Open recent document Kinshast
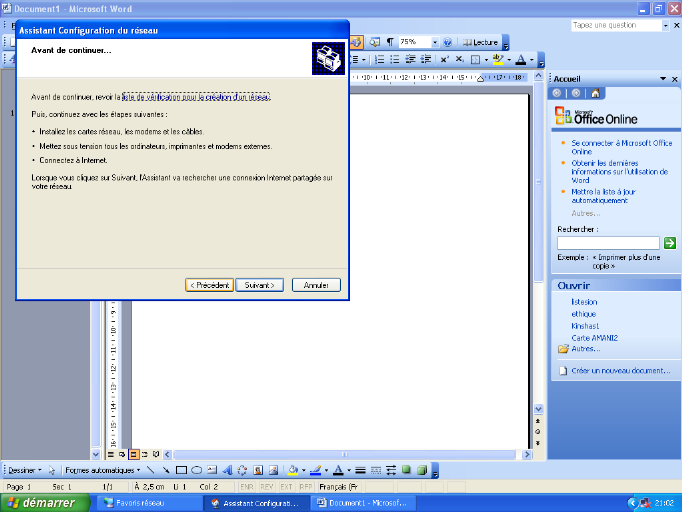 (585, 326)
